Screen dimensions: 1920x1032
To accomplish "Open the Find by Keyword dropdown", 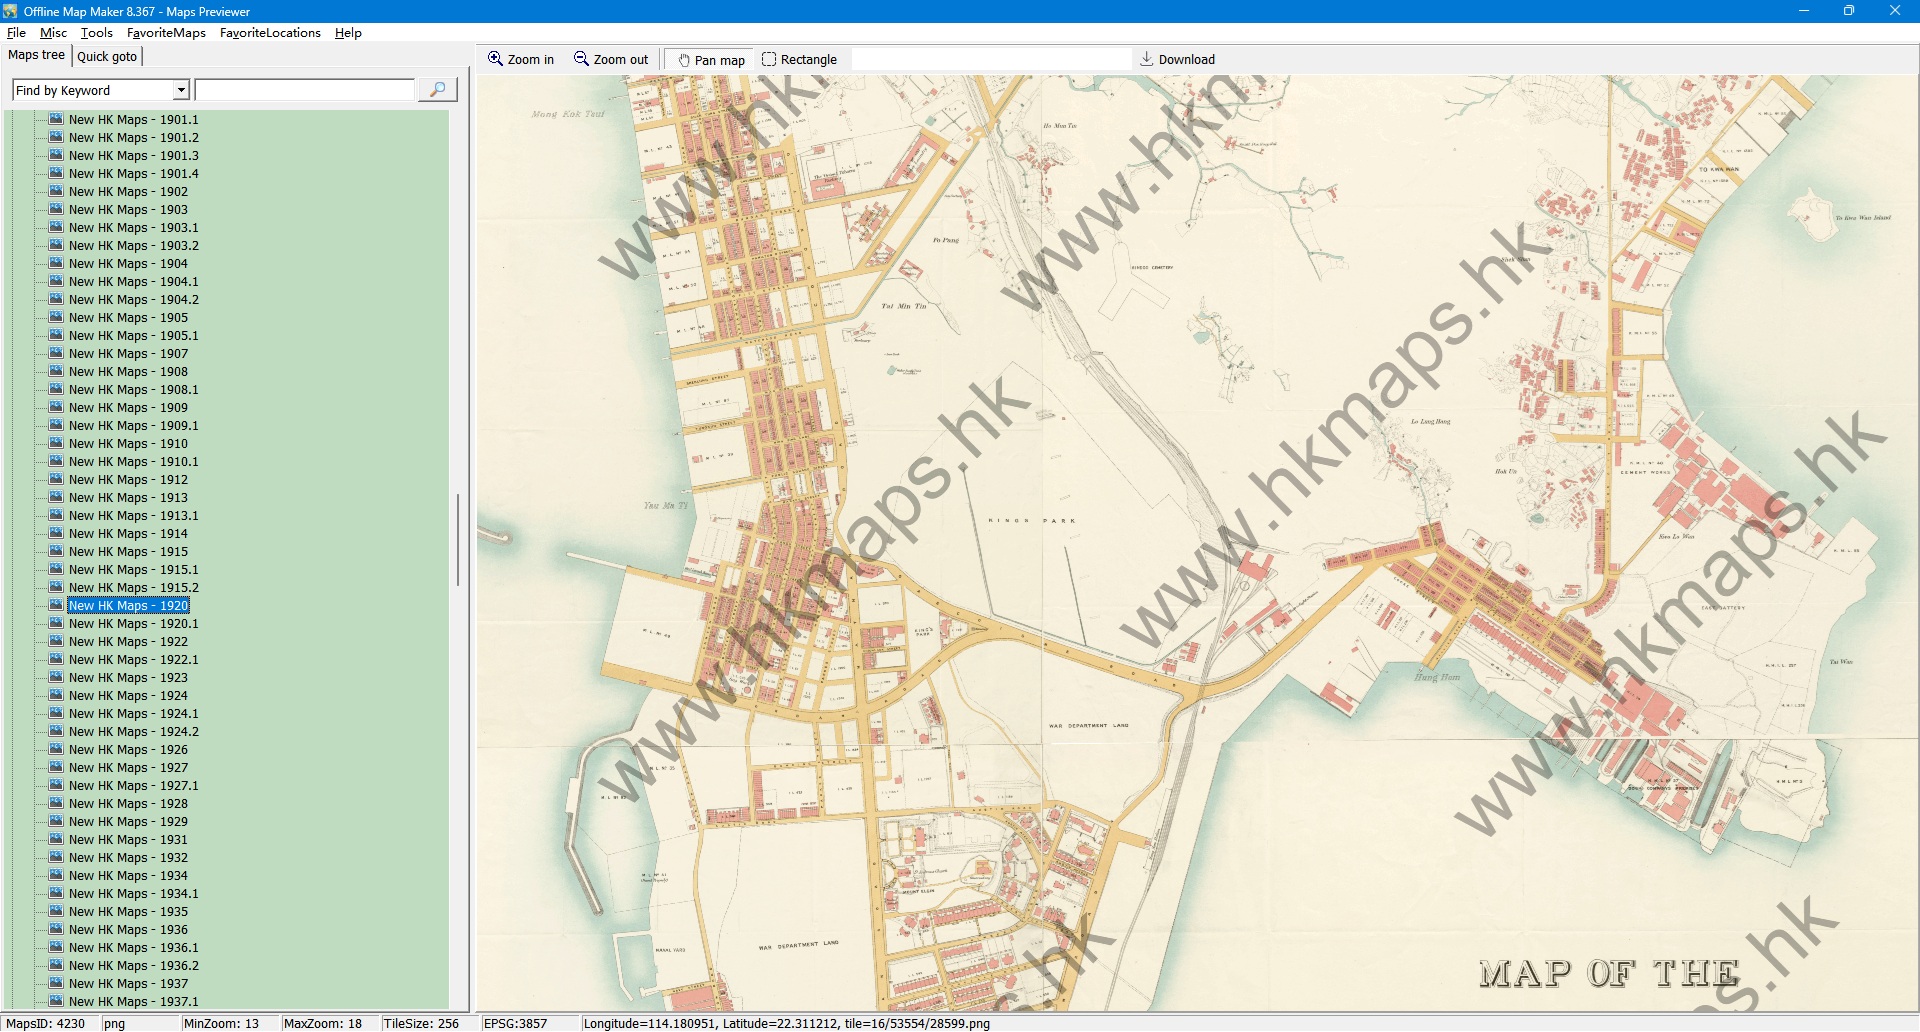I will pos(181,90).
